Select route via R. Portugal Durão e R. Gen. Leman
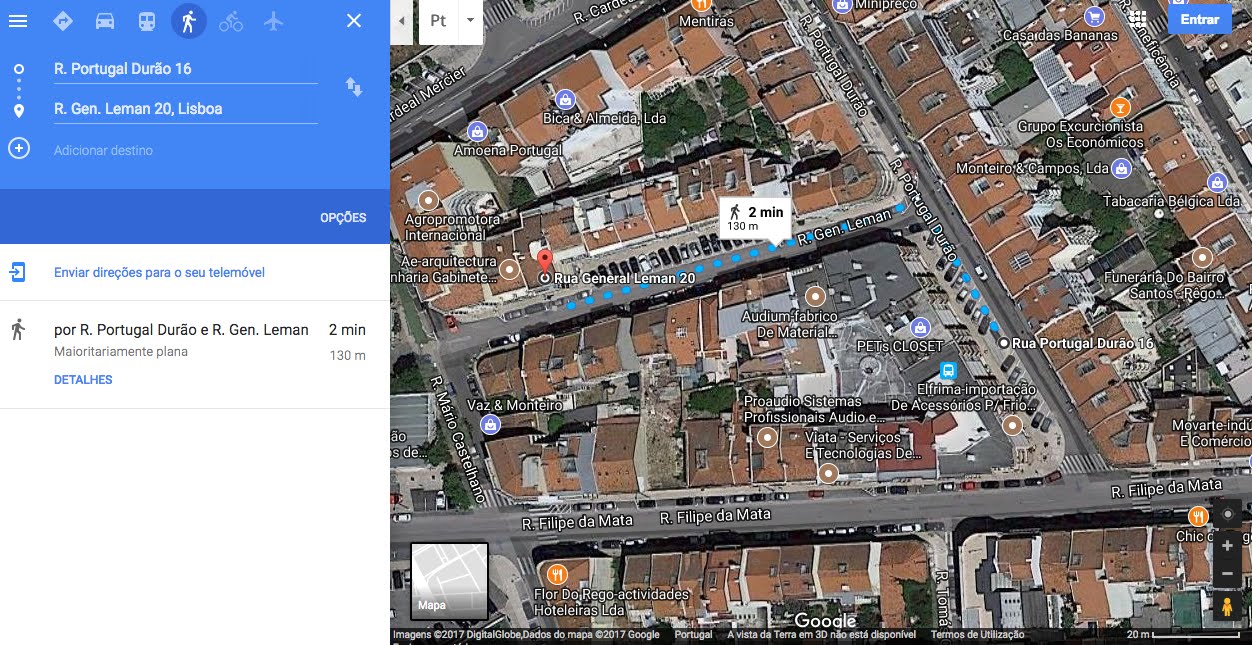The image size is (1252, 645). pos(194,354)
